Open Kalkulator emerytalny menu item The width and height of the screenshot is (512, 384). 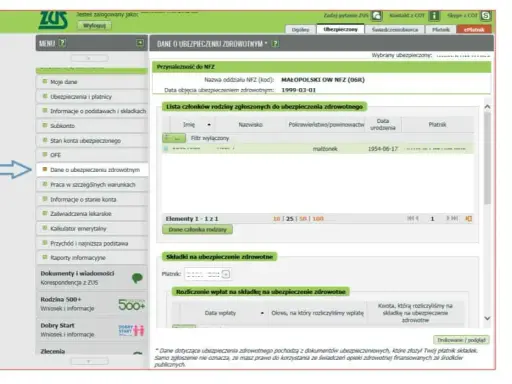(x=92, y=228)
